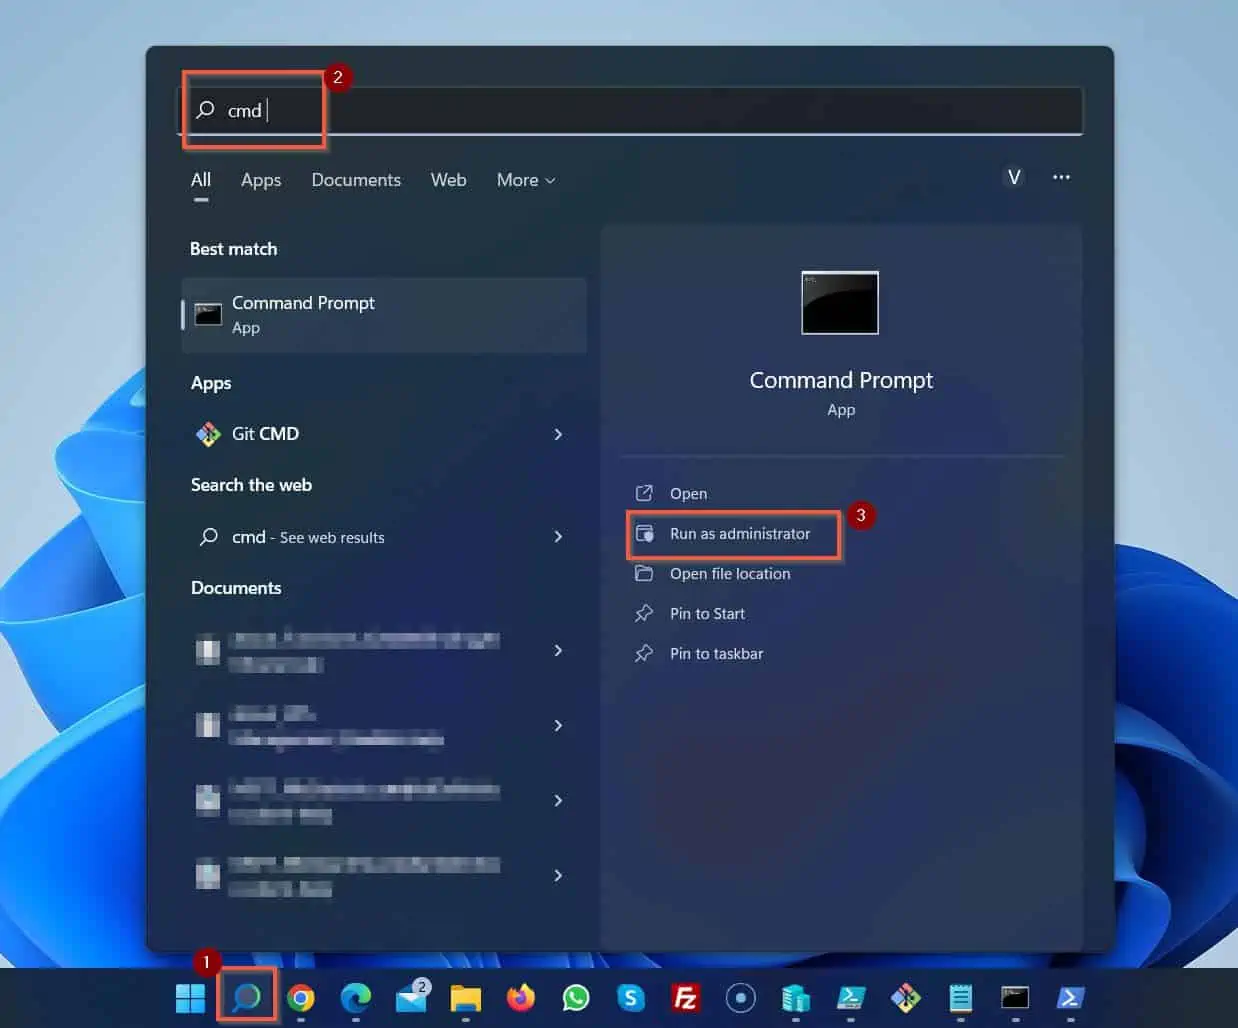Open the three-dots options menu
The width and height of the screenshot is (1238, 1028).
pyautogui.click(x=1061, y=177)
